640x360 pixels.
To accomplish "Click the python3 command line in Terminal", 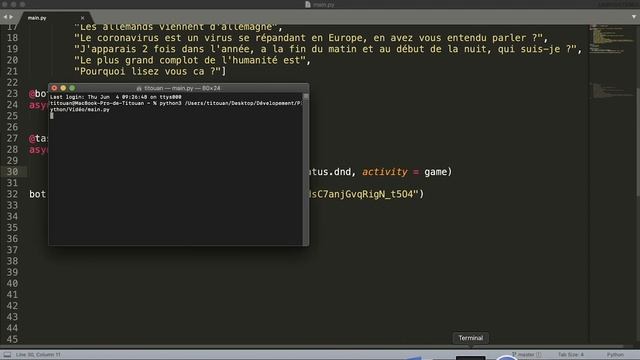I will tap(176, 106).
